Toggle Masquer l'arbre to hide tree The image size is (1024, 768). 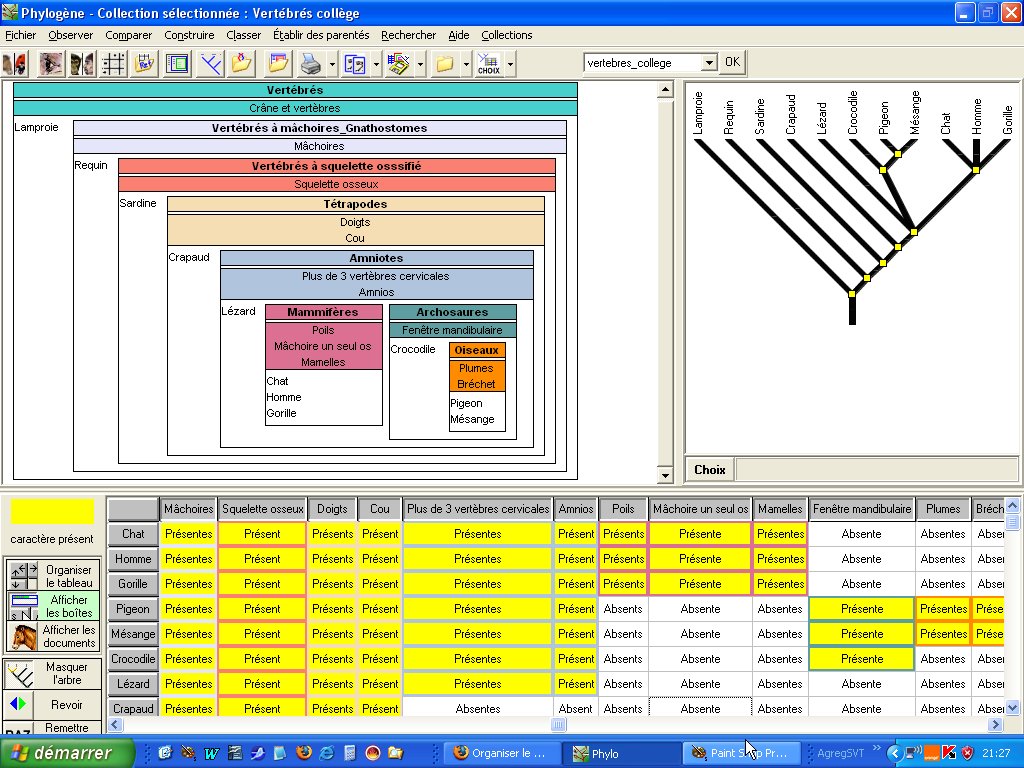pos(54,673)
